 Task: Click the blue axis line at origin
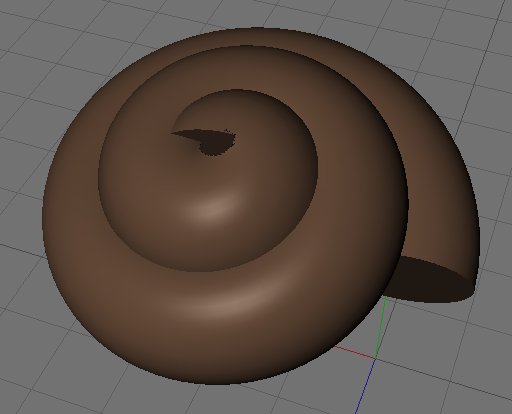point(366,386)
